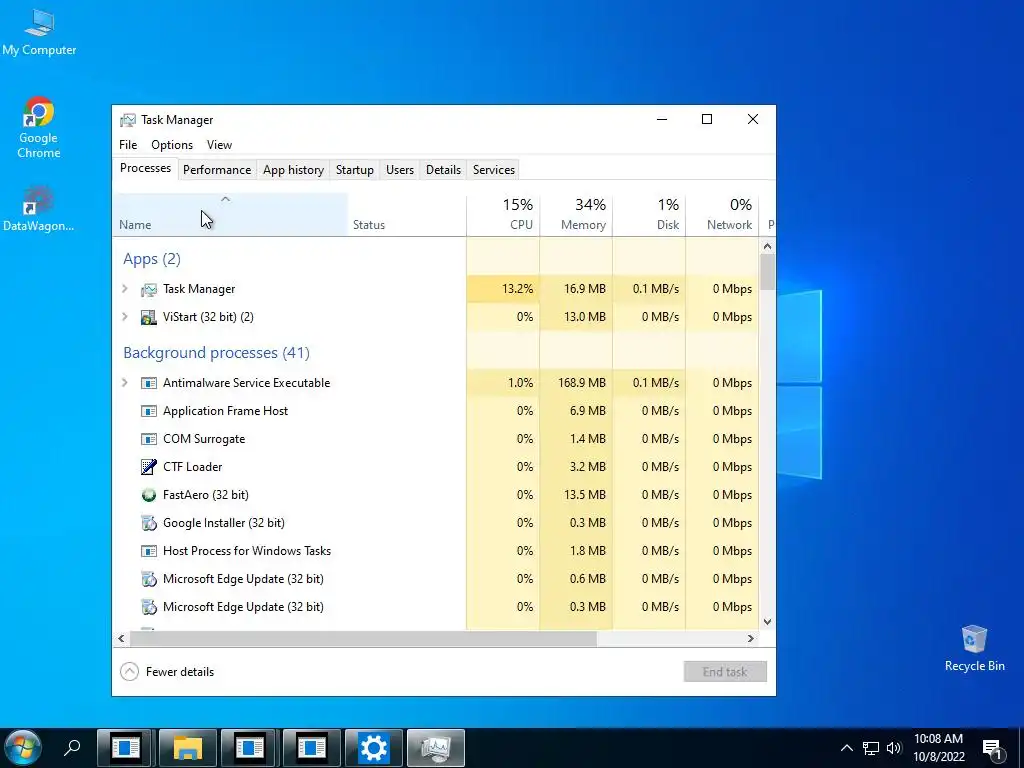Click vertical scrollbar down arrow
This screenshot has width=1024, height=768.
pyautogui.click(x=767, y=622)
